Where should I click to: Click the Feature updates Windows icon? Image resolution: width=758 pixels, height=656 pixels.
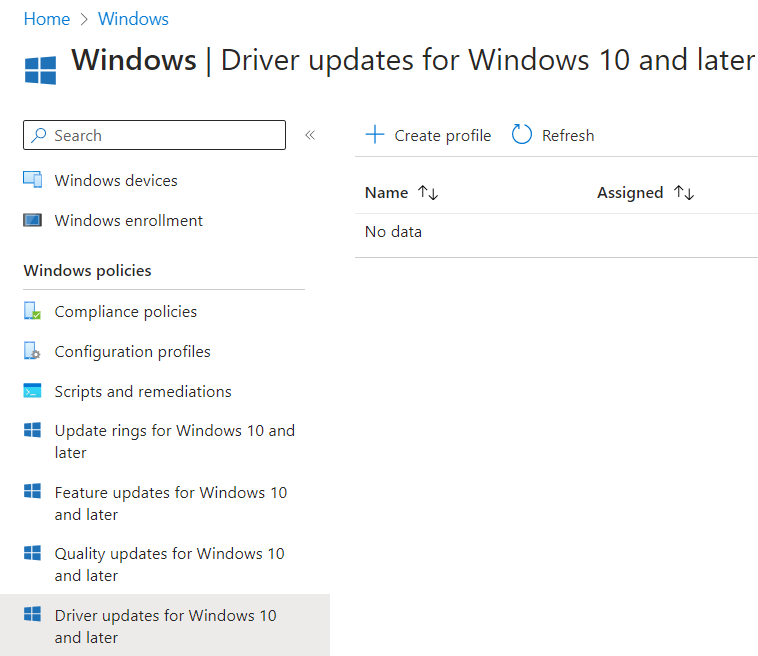(x=32, y=491)
